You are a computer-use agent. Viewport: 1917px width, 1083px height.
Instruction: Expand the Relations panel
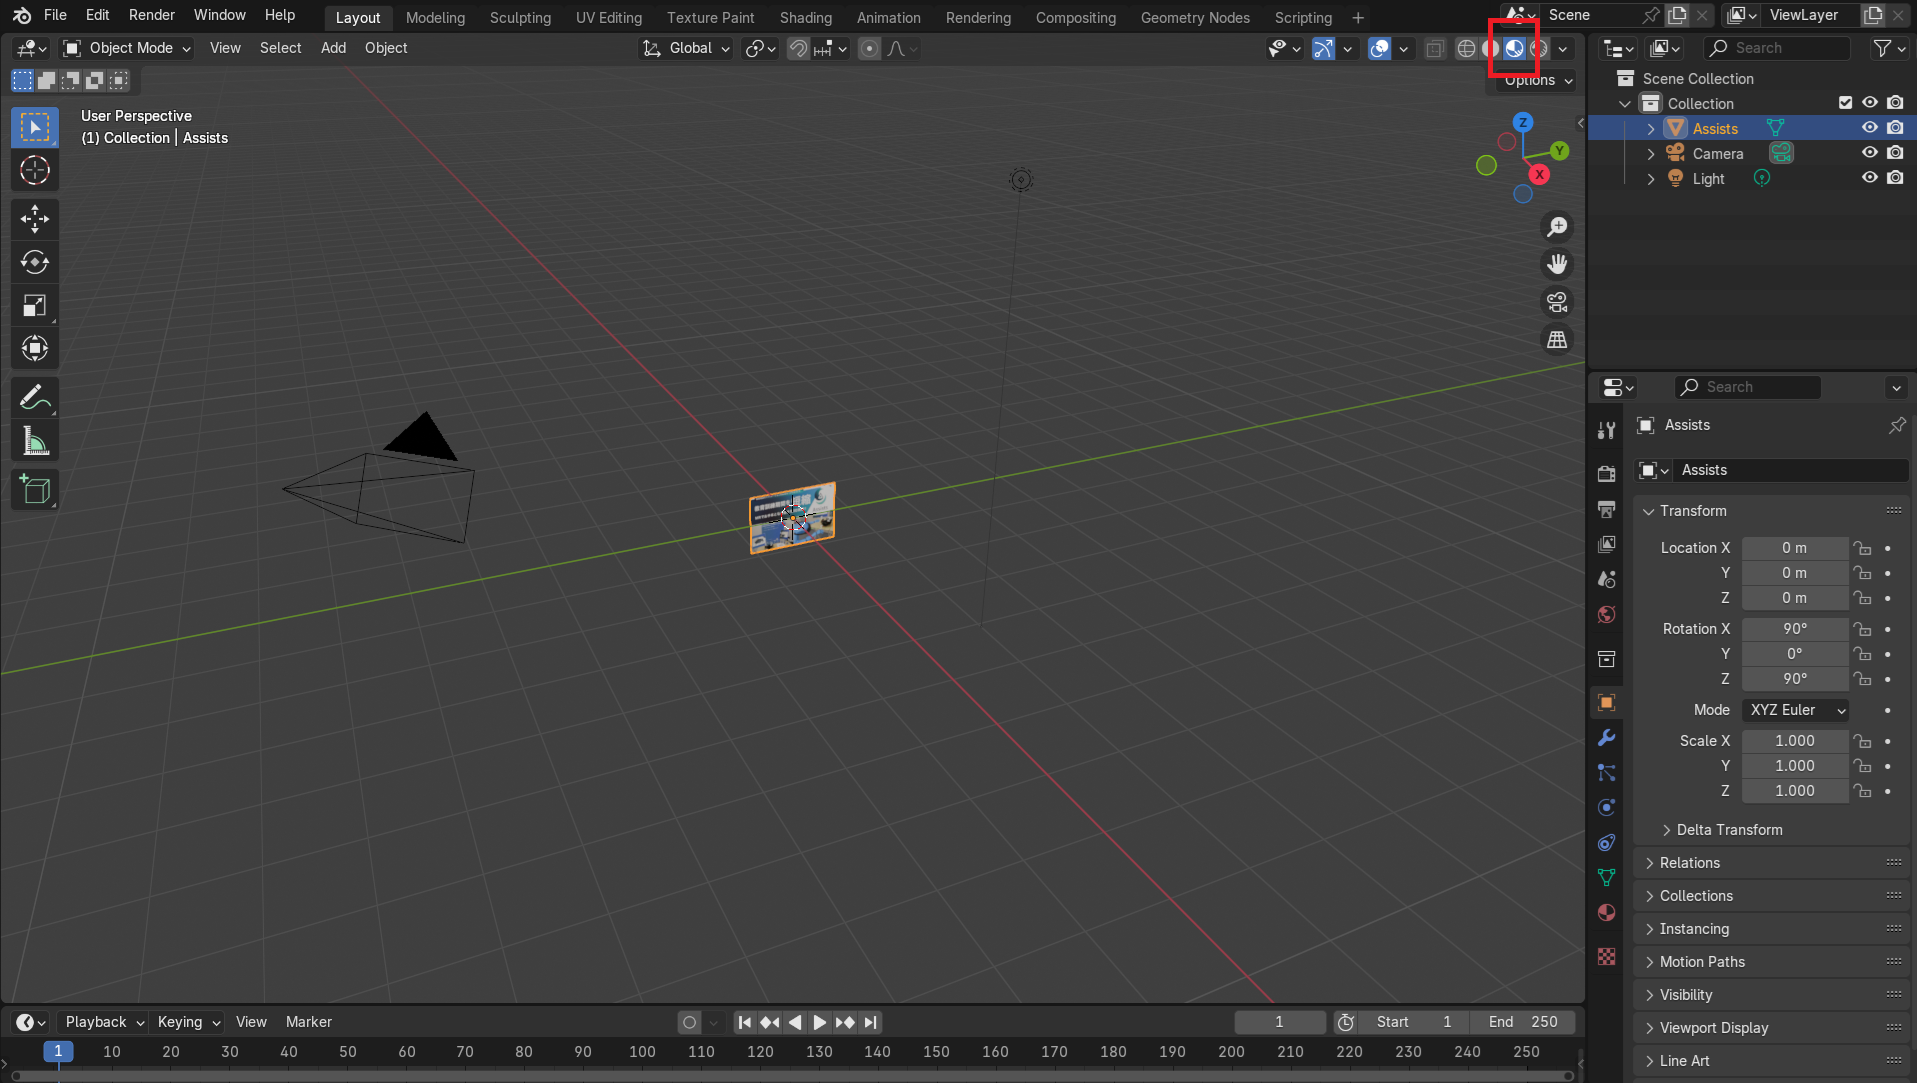pos(1690,863)
